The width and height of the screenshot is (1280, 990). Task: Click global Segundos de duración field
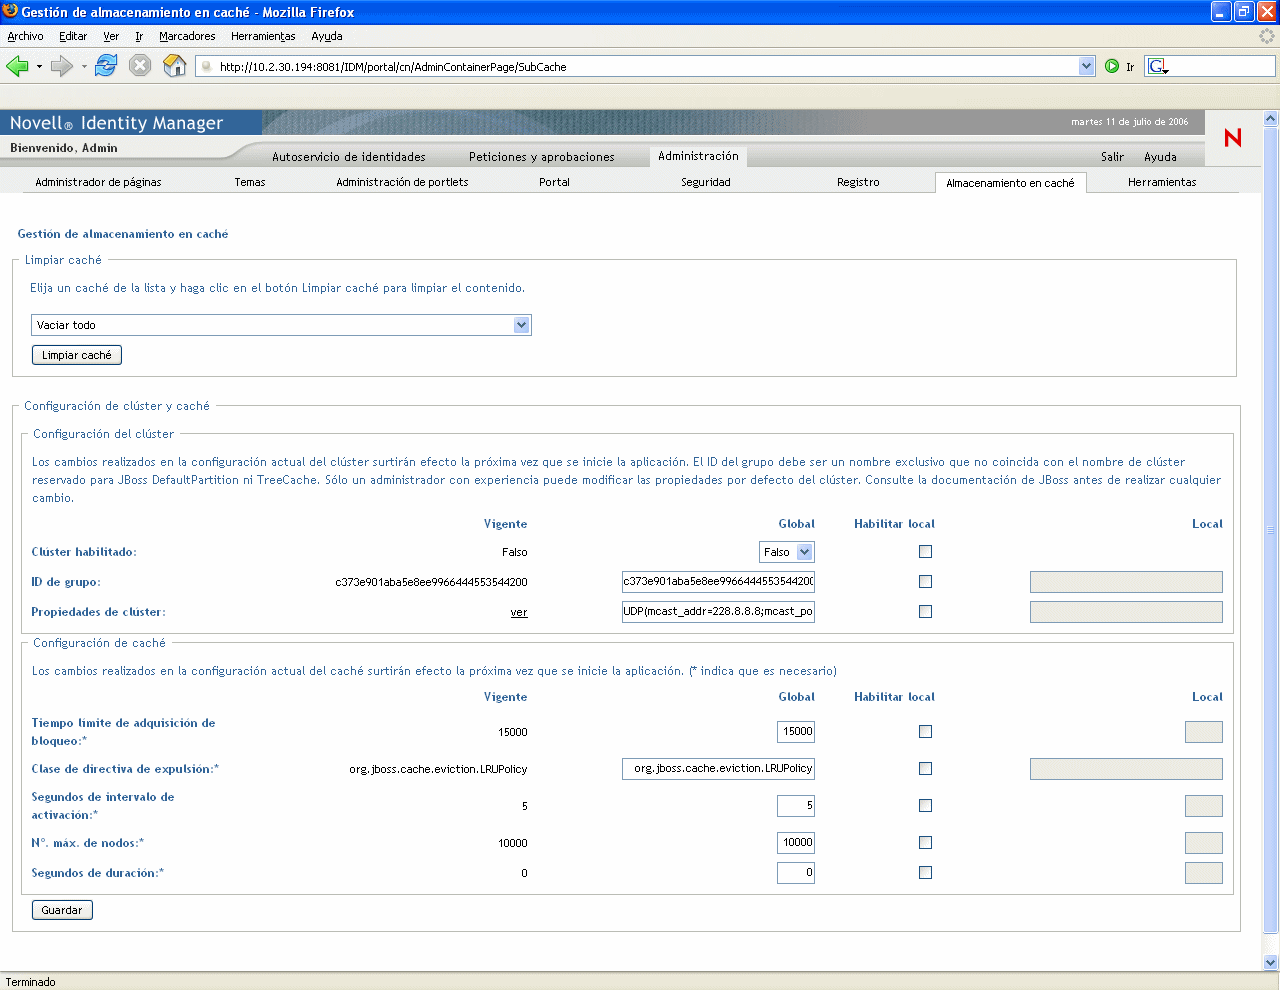coord(796,873)
